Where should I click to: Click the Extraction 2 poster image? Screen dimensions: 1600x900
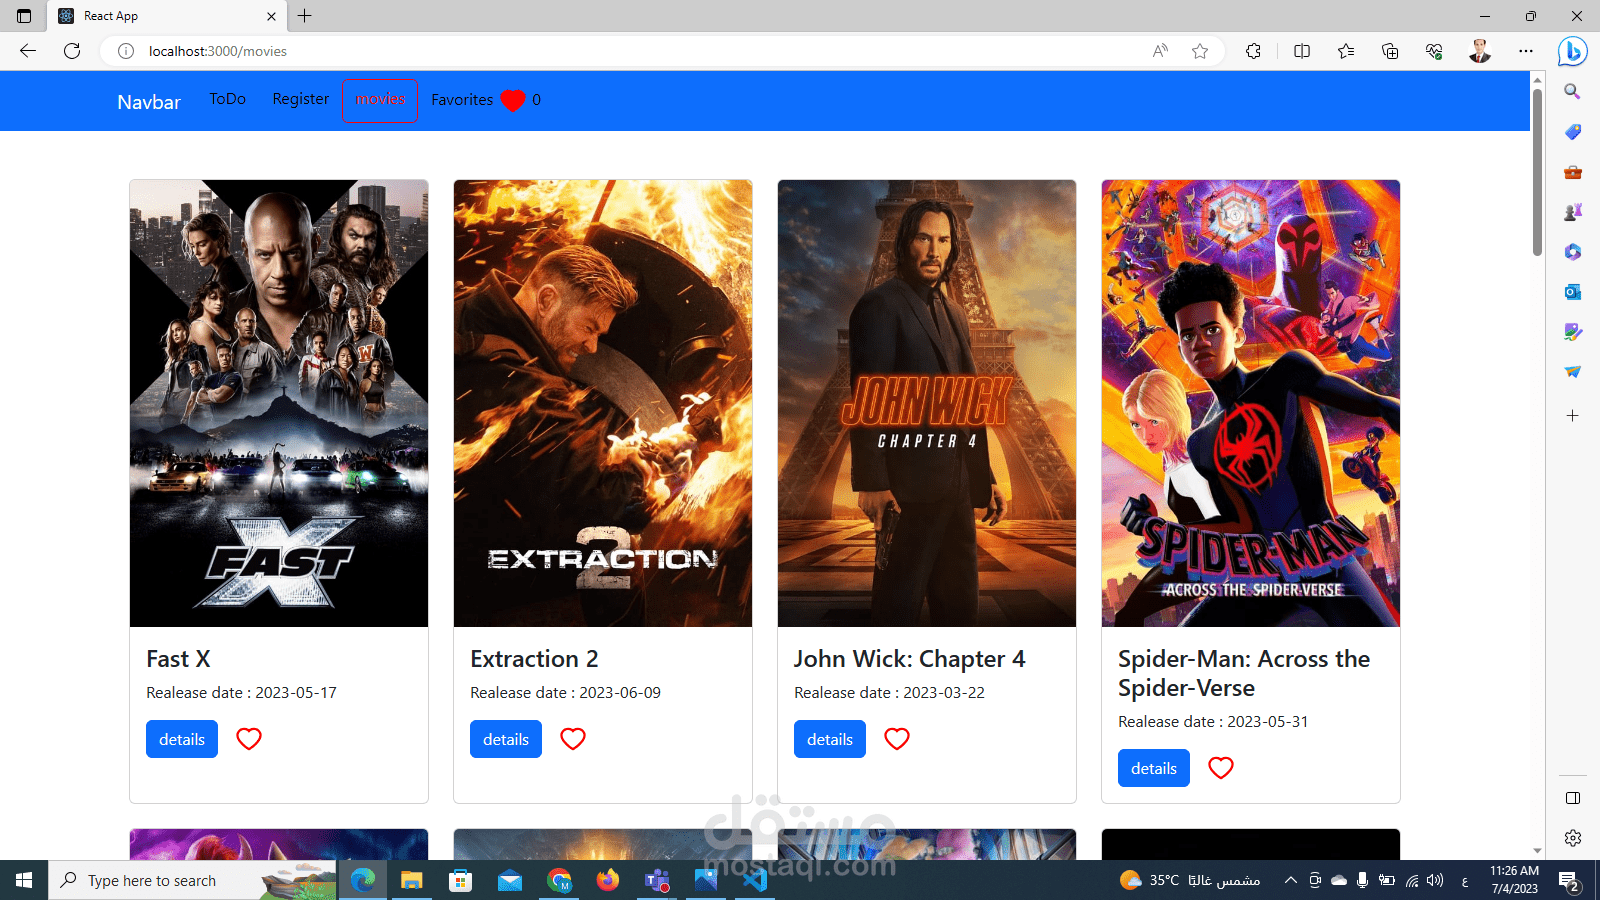[603, 403]
